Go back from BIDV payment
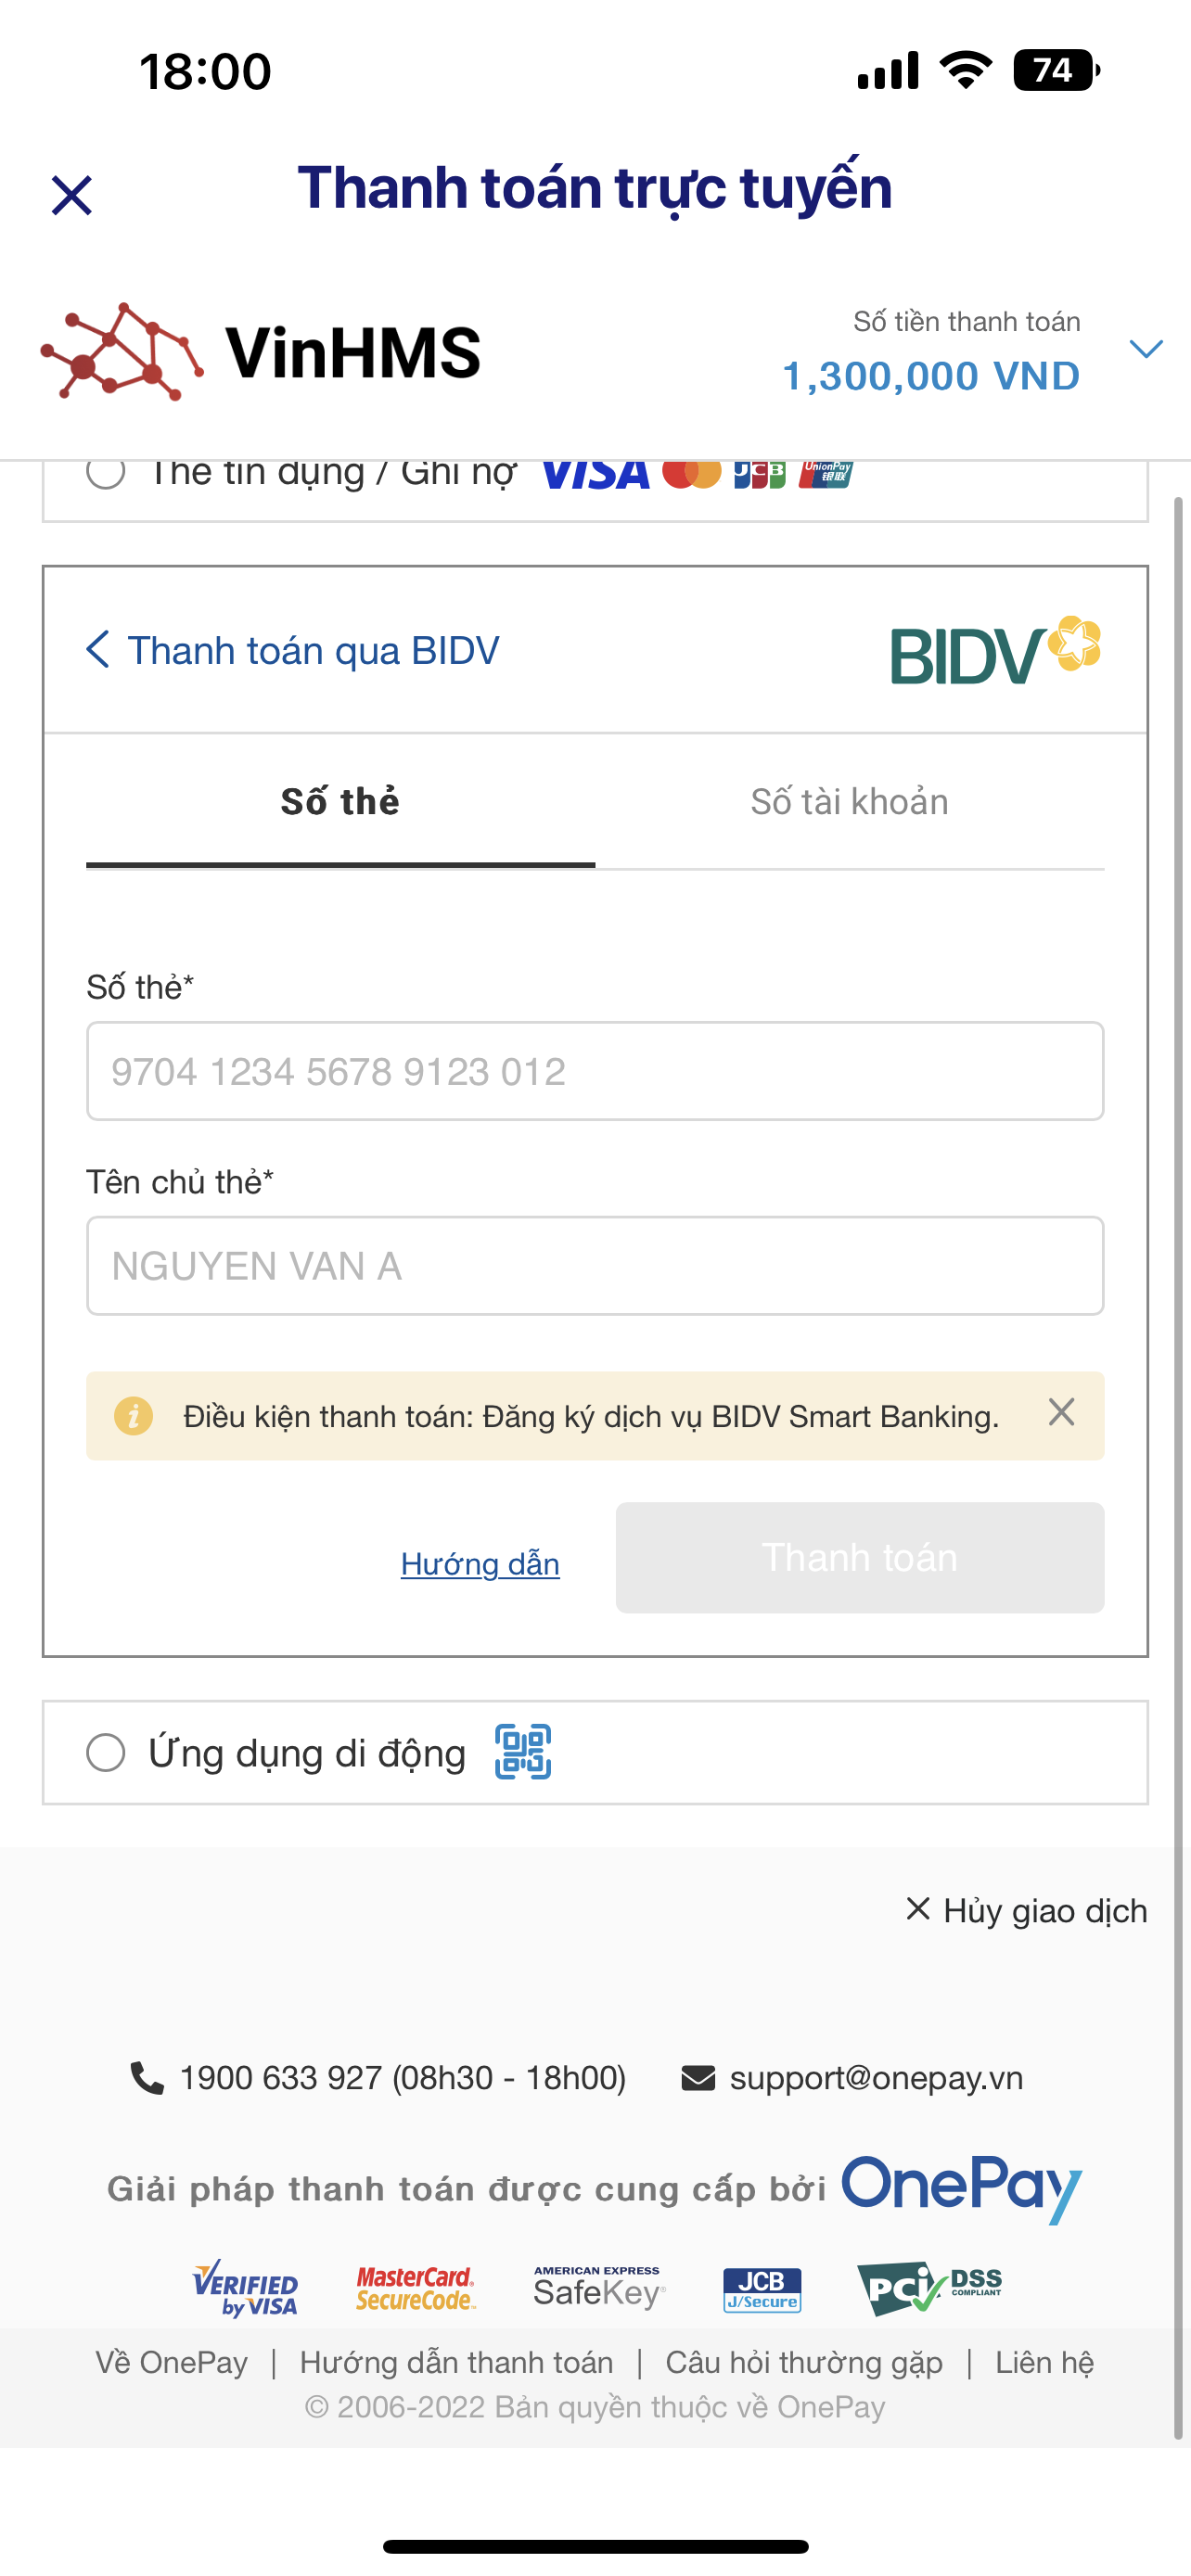The image size is (1191, 2576). point(98,650)
